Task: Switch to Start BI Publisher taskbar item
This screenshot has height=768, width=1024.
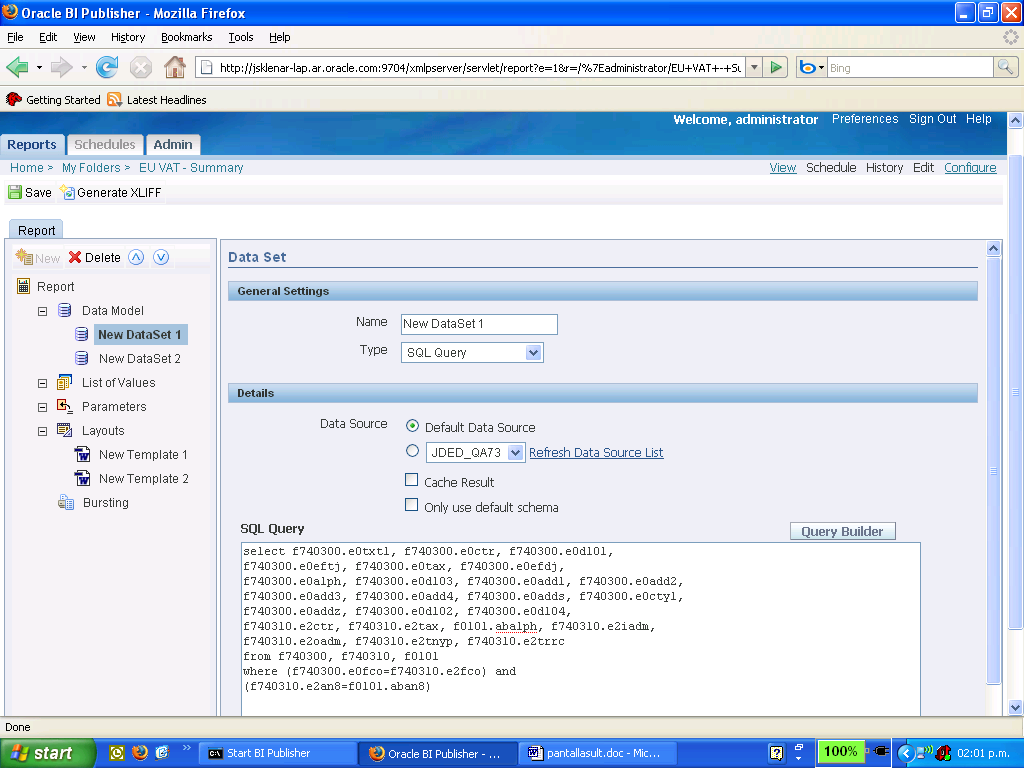Action: [x=278, y=753]
